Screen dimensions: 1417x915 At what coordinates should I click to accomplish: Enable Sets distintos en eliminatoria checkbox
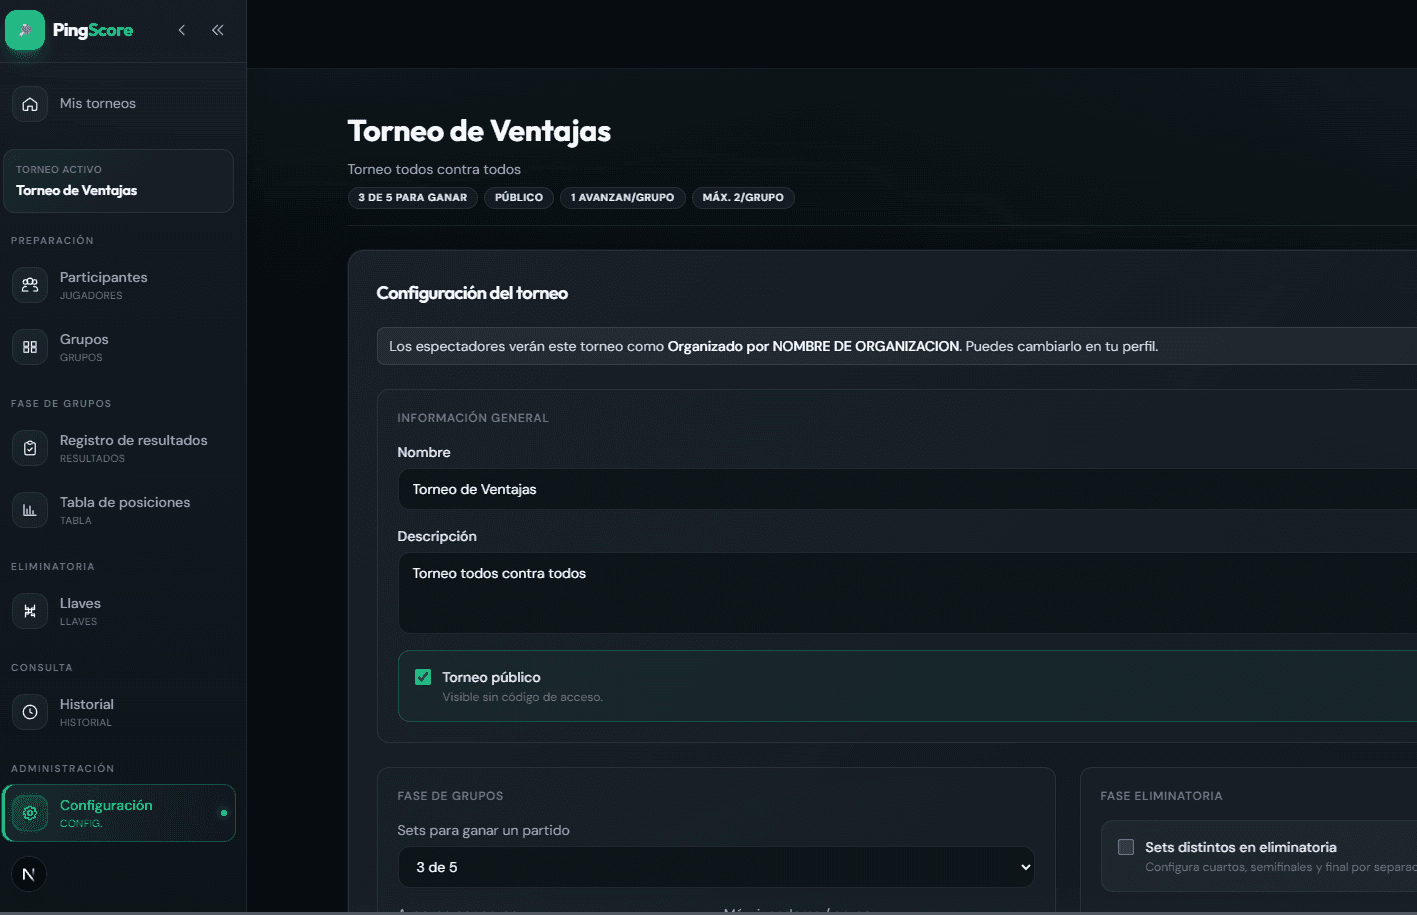(x=1126, y=847)
